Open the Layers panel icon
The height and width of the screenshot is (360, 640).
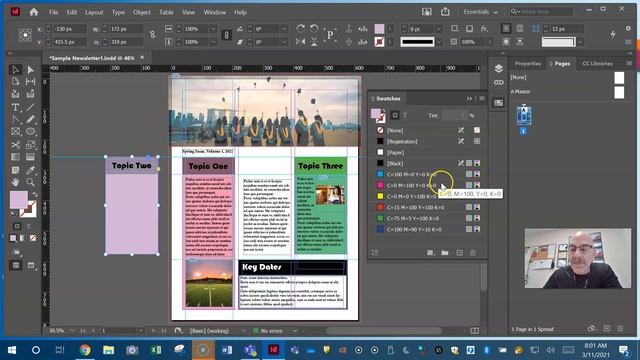(498, 69)
